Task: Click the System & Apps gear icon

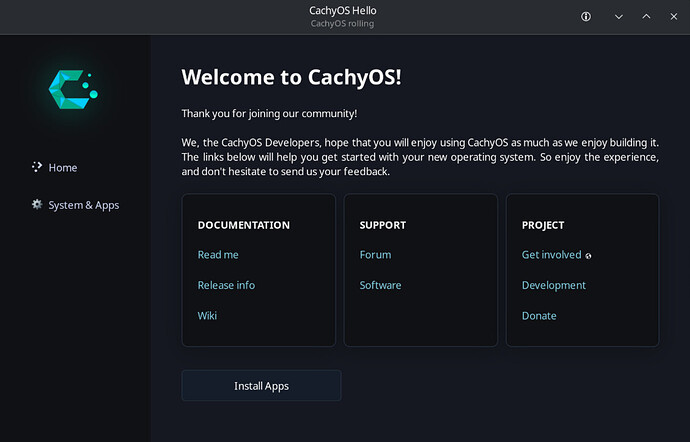Action: (37, 204)
